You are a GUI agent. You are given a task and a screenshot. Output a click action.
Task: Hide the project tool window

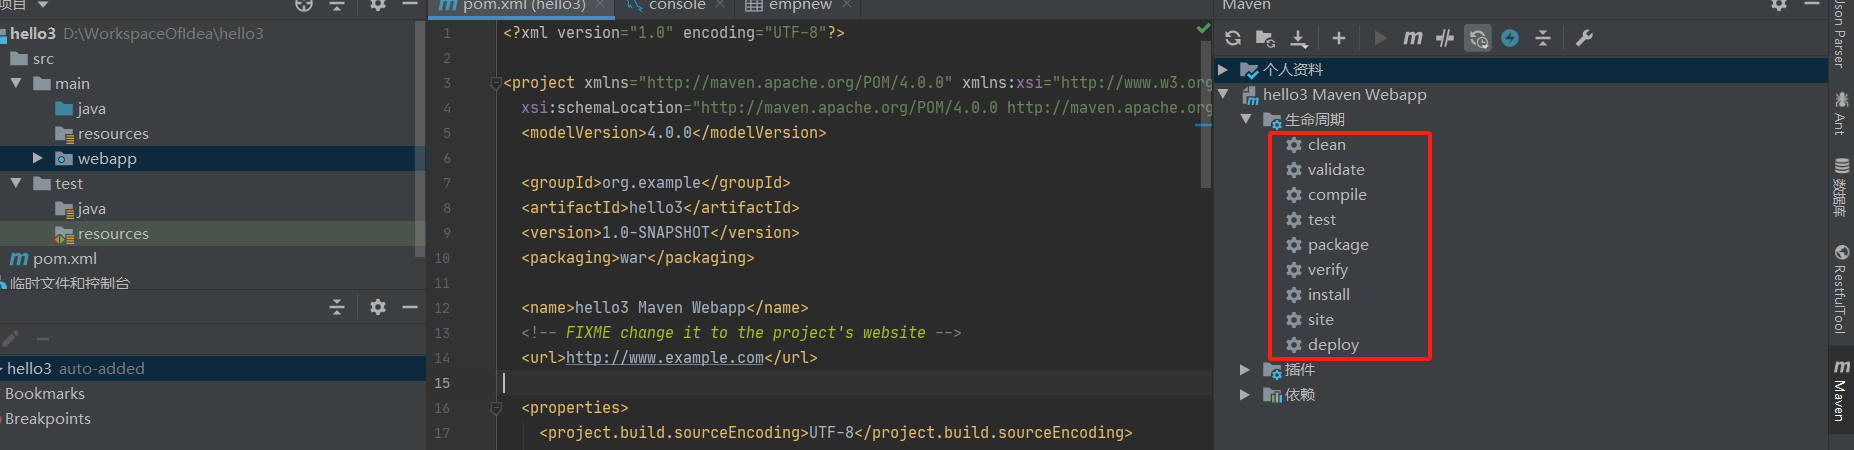coord(409,5)
